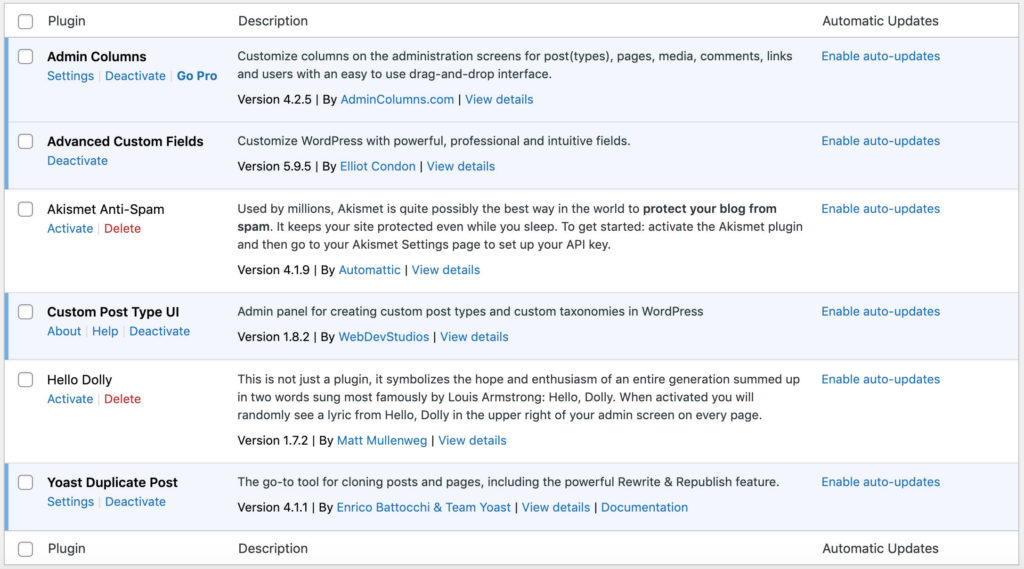This screenshot has height=569, width=1024.
Task: Click the Automatic Updates label in footer
Action: 880,549
